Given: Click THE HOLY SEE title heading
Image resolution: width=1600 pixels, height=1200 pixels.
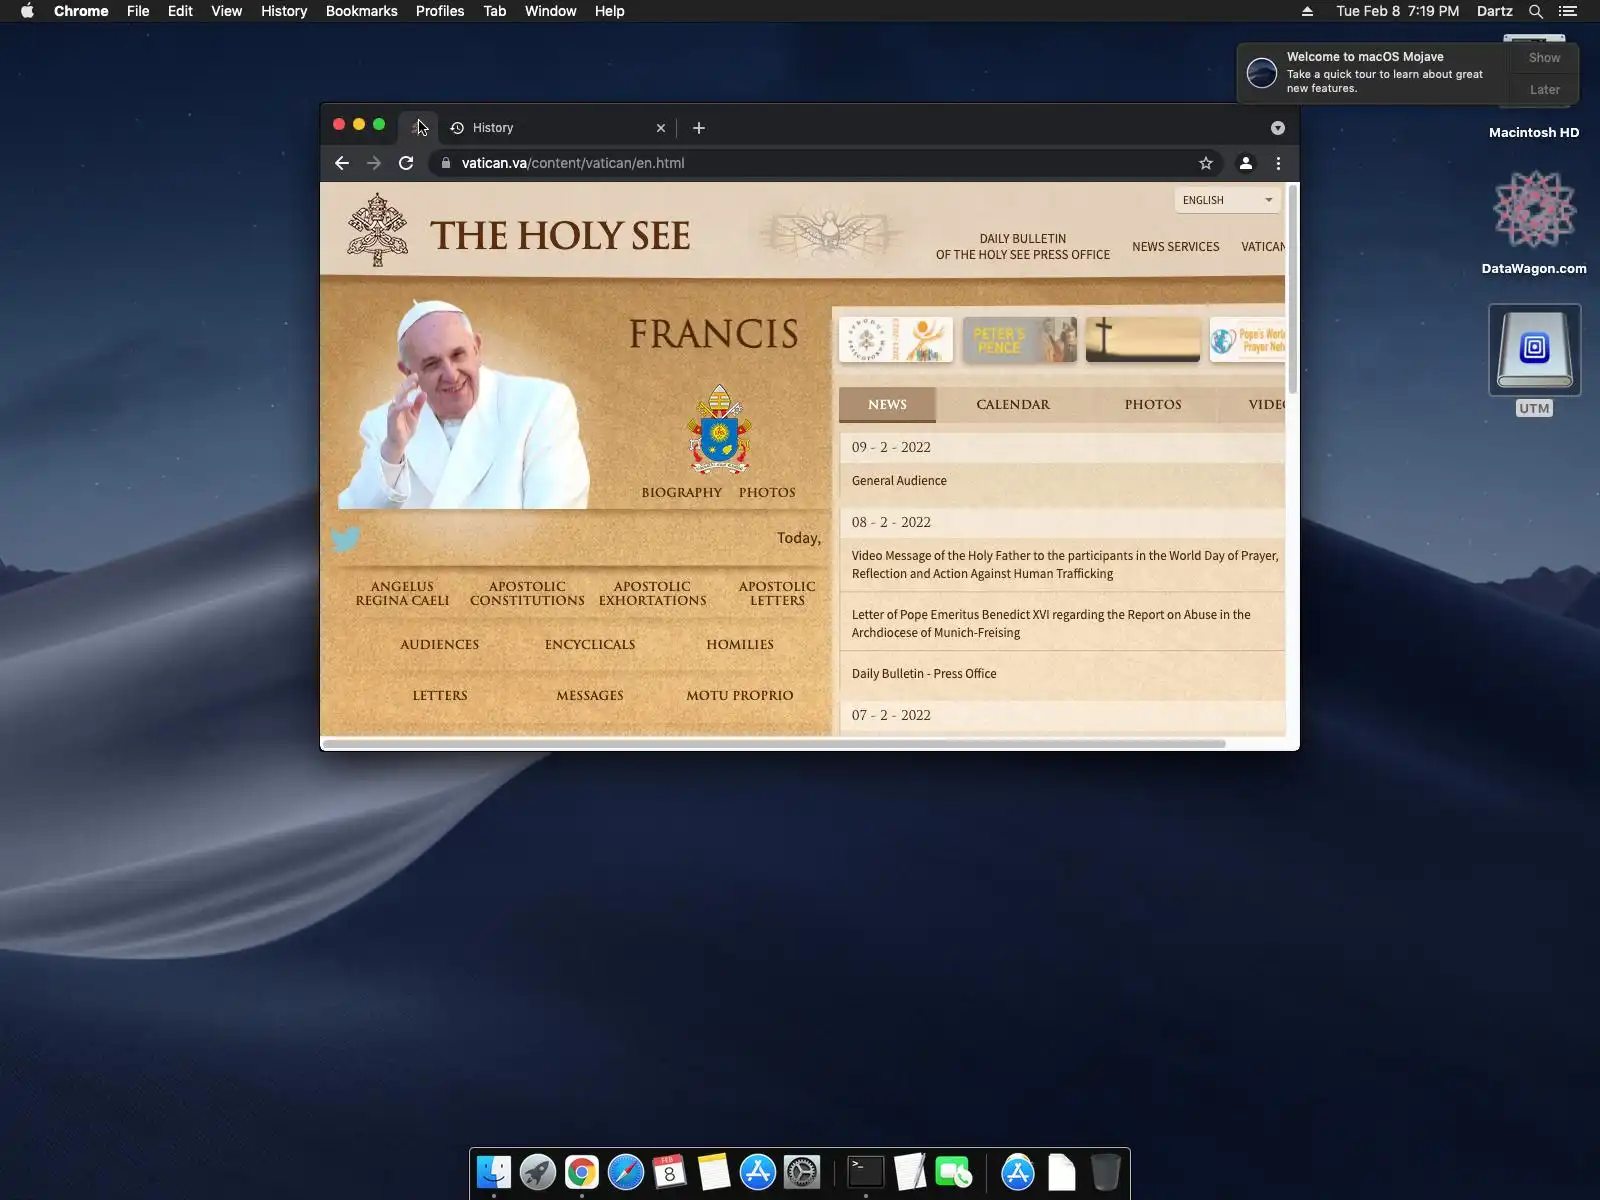Looking at the screenshot, I should point(560,236).
